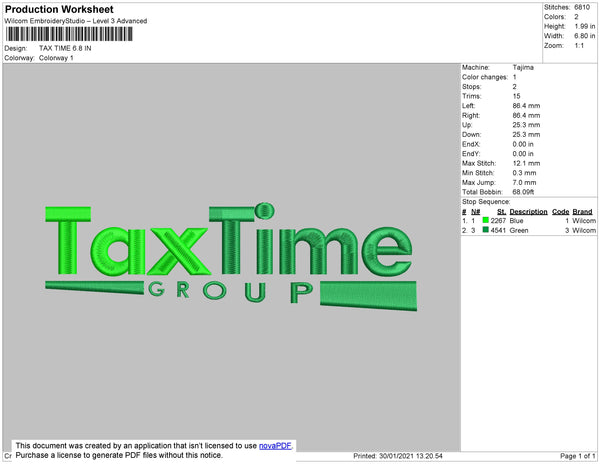
Task: Select the printed date '30/01/2021 13.20.54'
Action: pyautogui.click(x=411, y=456)
